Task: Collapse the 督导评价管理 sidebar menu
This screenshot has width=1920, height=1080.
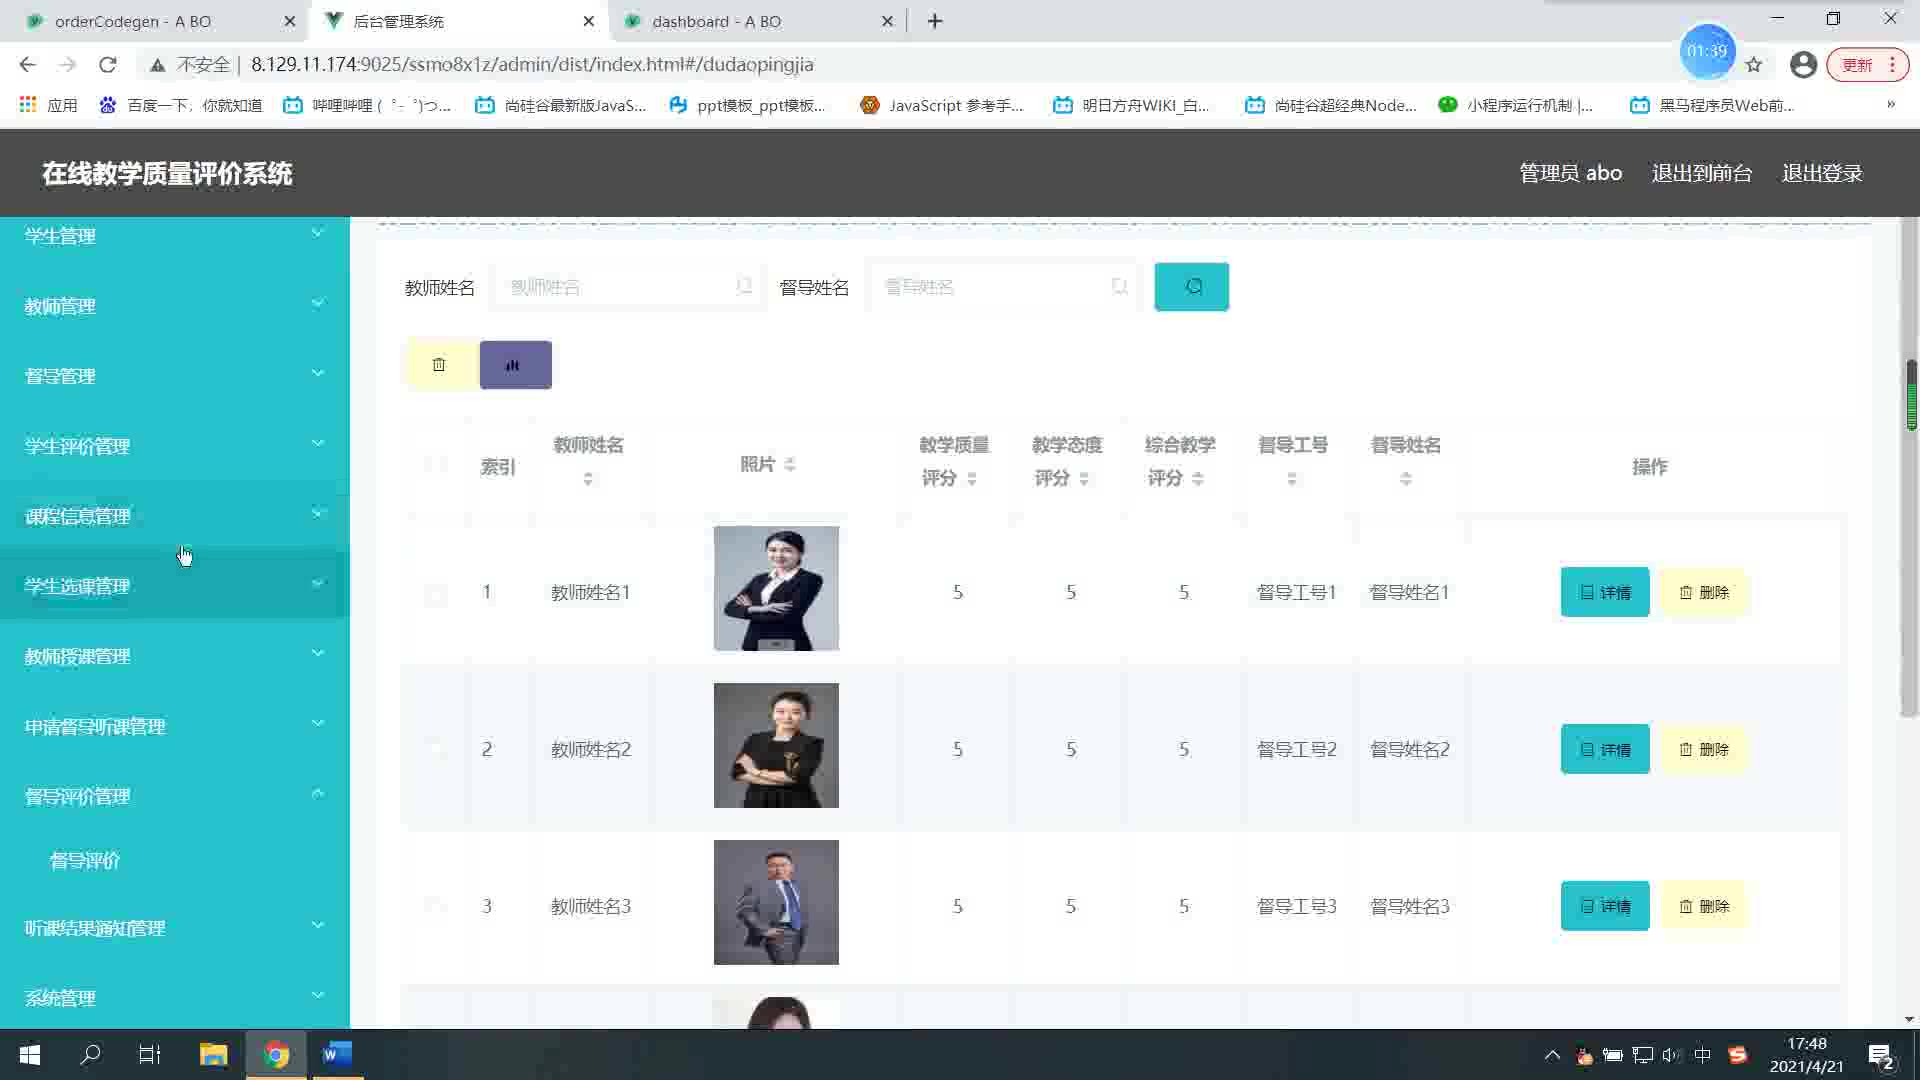Action: click(x=175, y=796)
